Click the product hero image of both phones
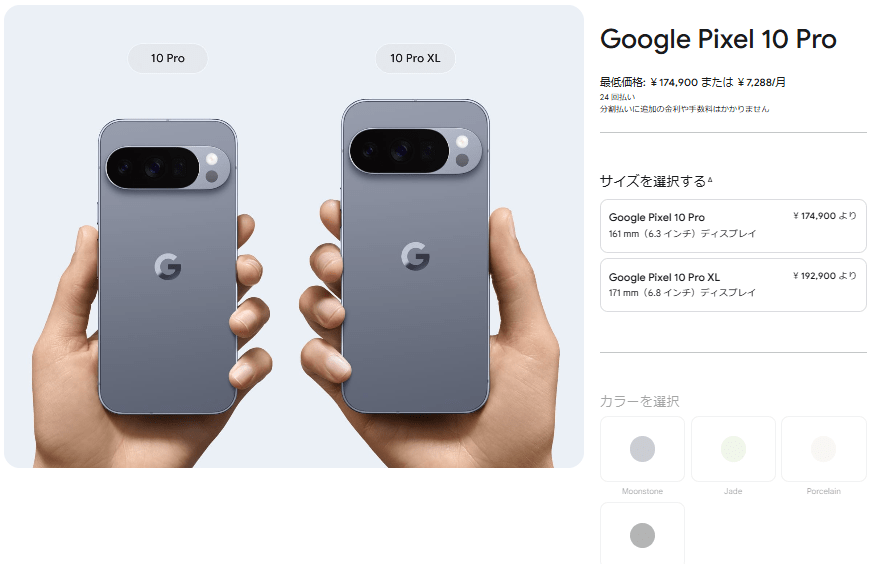 click(294, 236)
